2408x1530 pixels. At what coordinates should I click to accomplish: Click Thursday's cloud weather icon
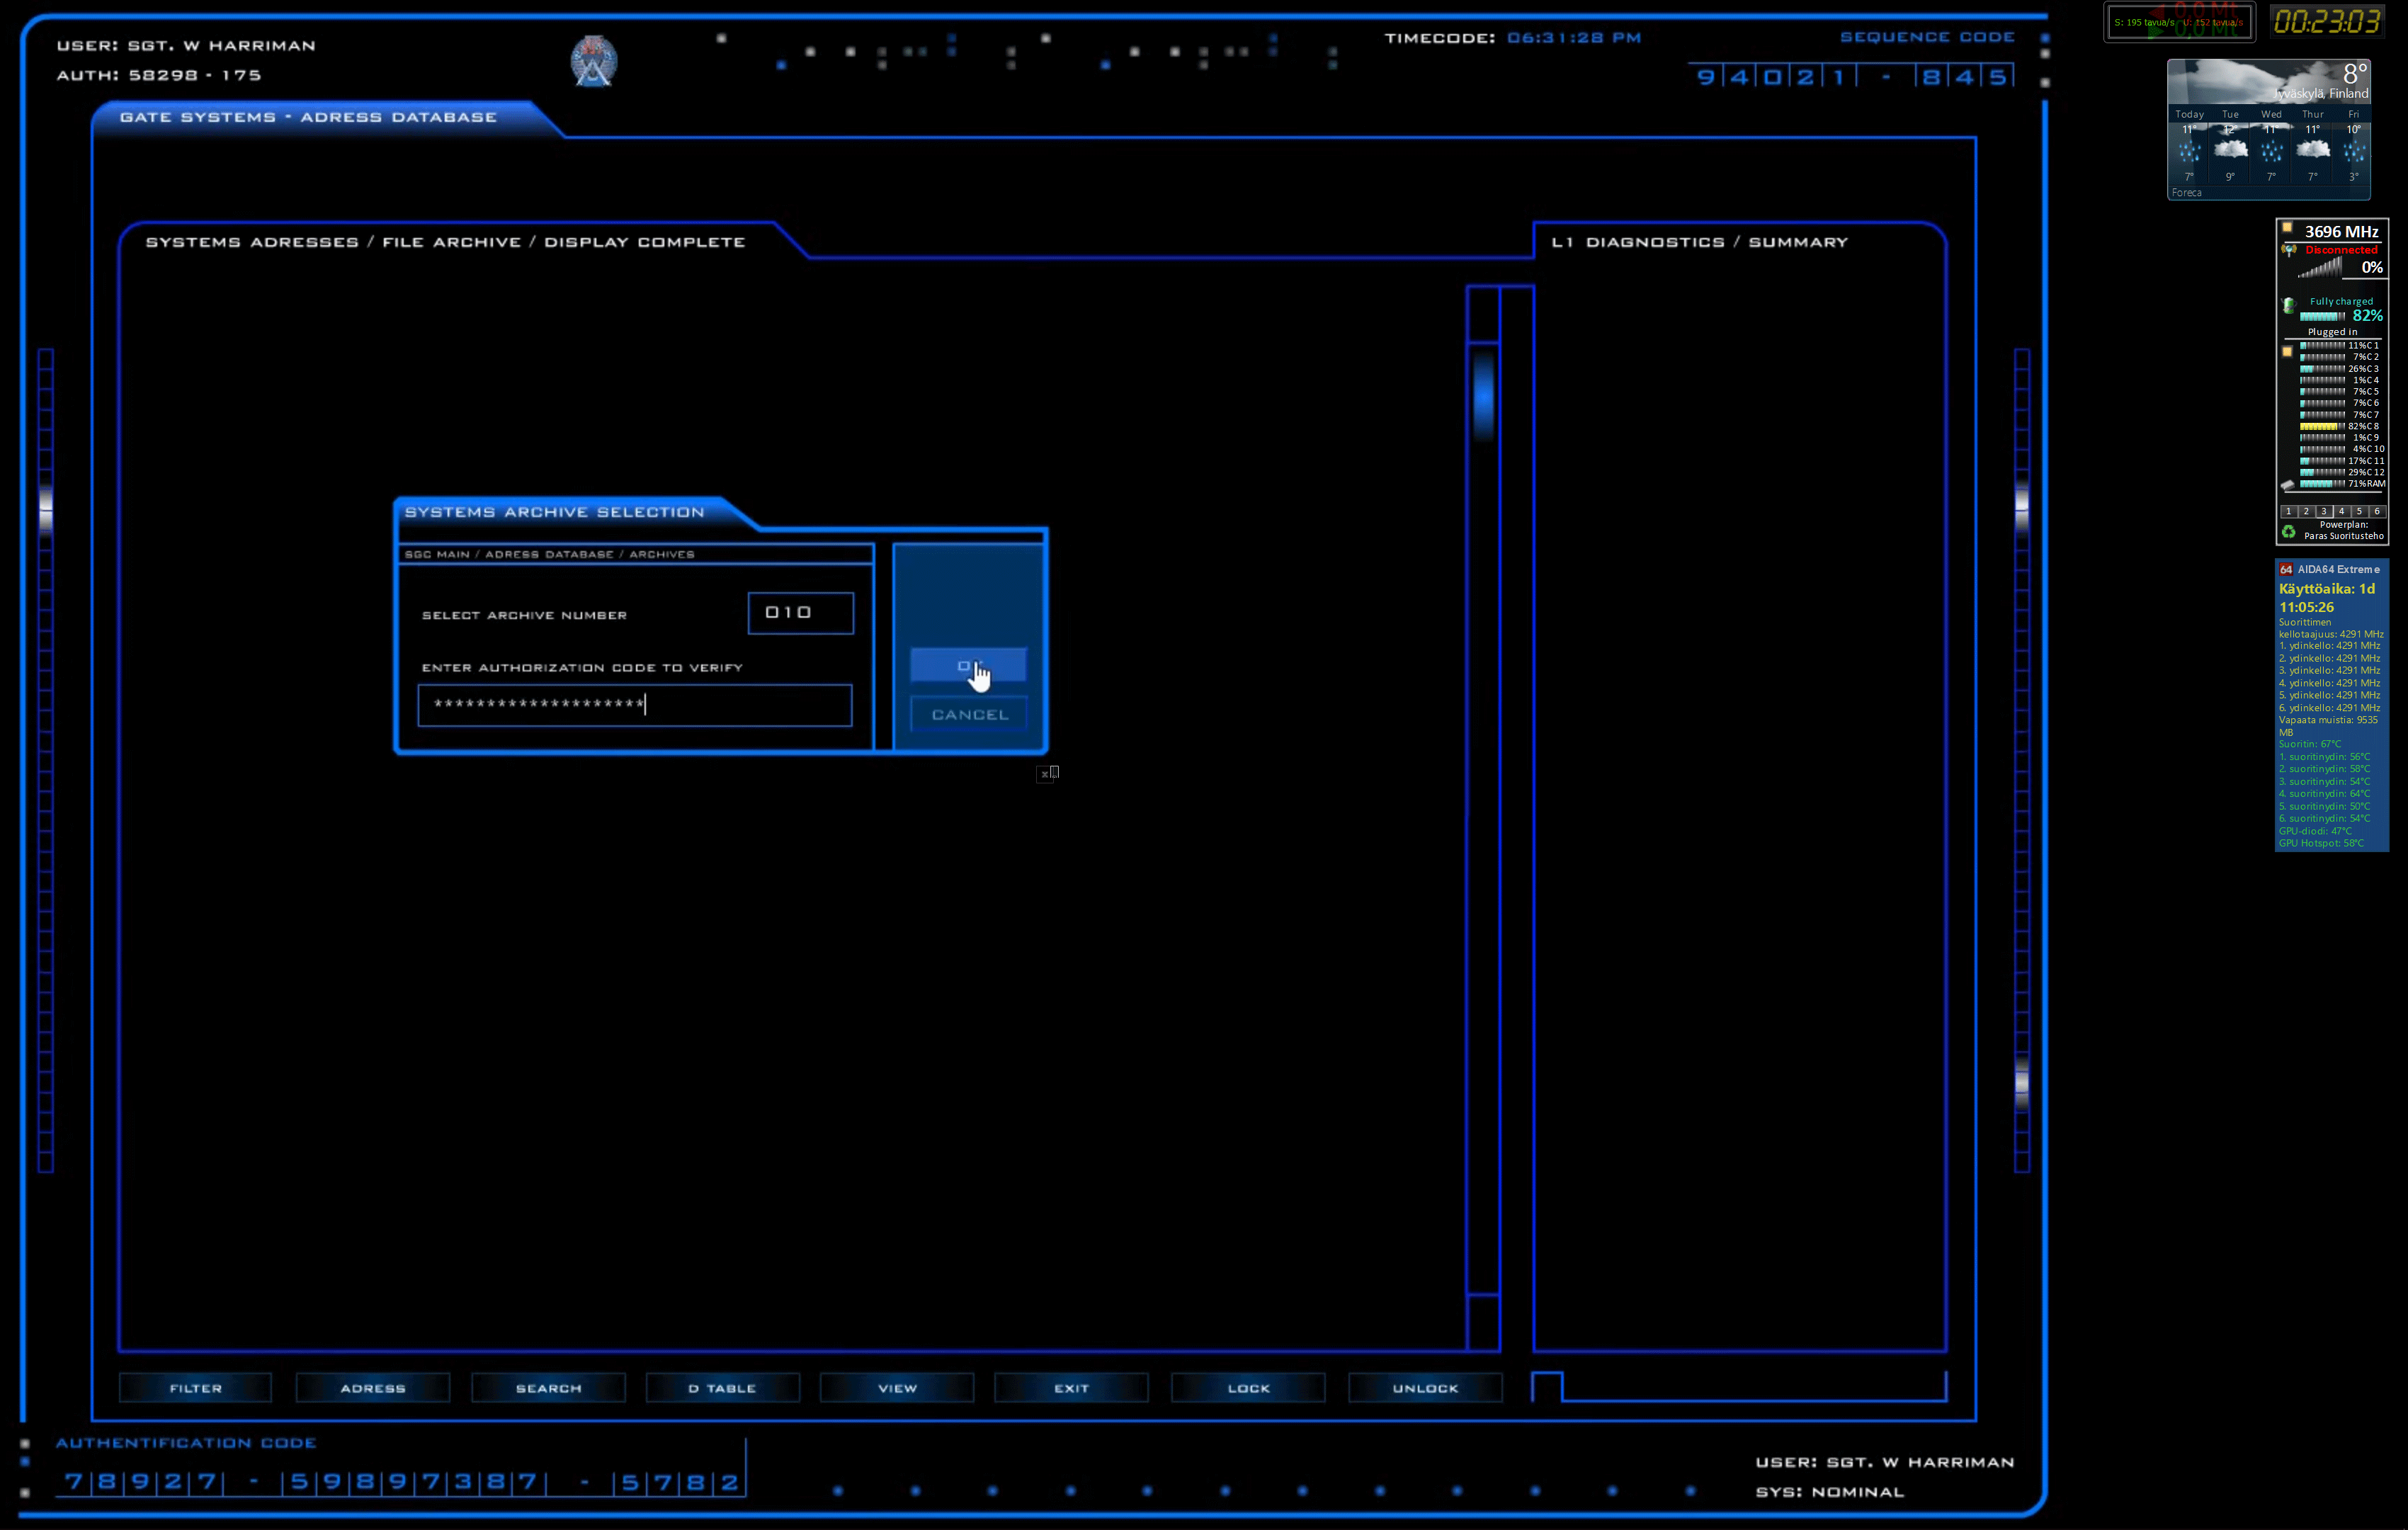coord(2313,150)
